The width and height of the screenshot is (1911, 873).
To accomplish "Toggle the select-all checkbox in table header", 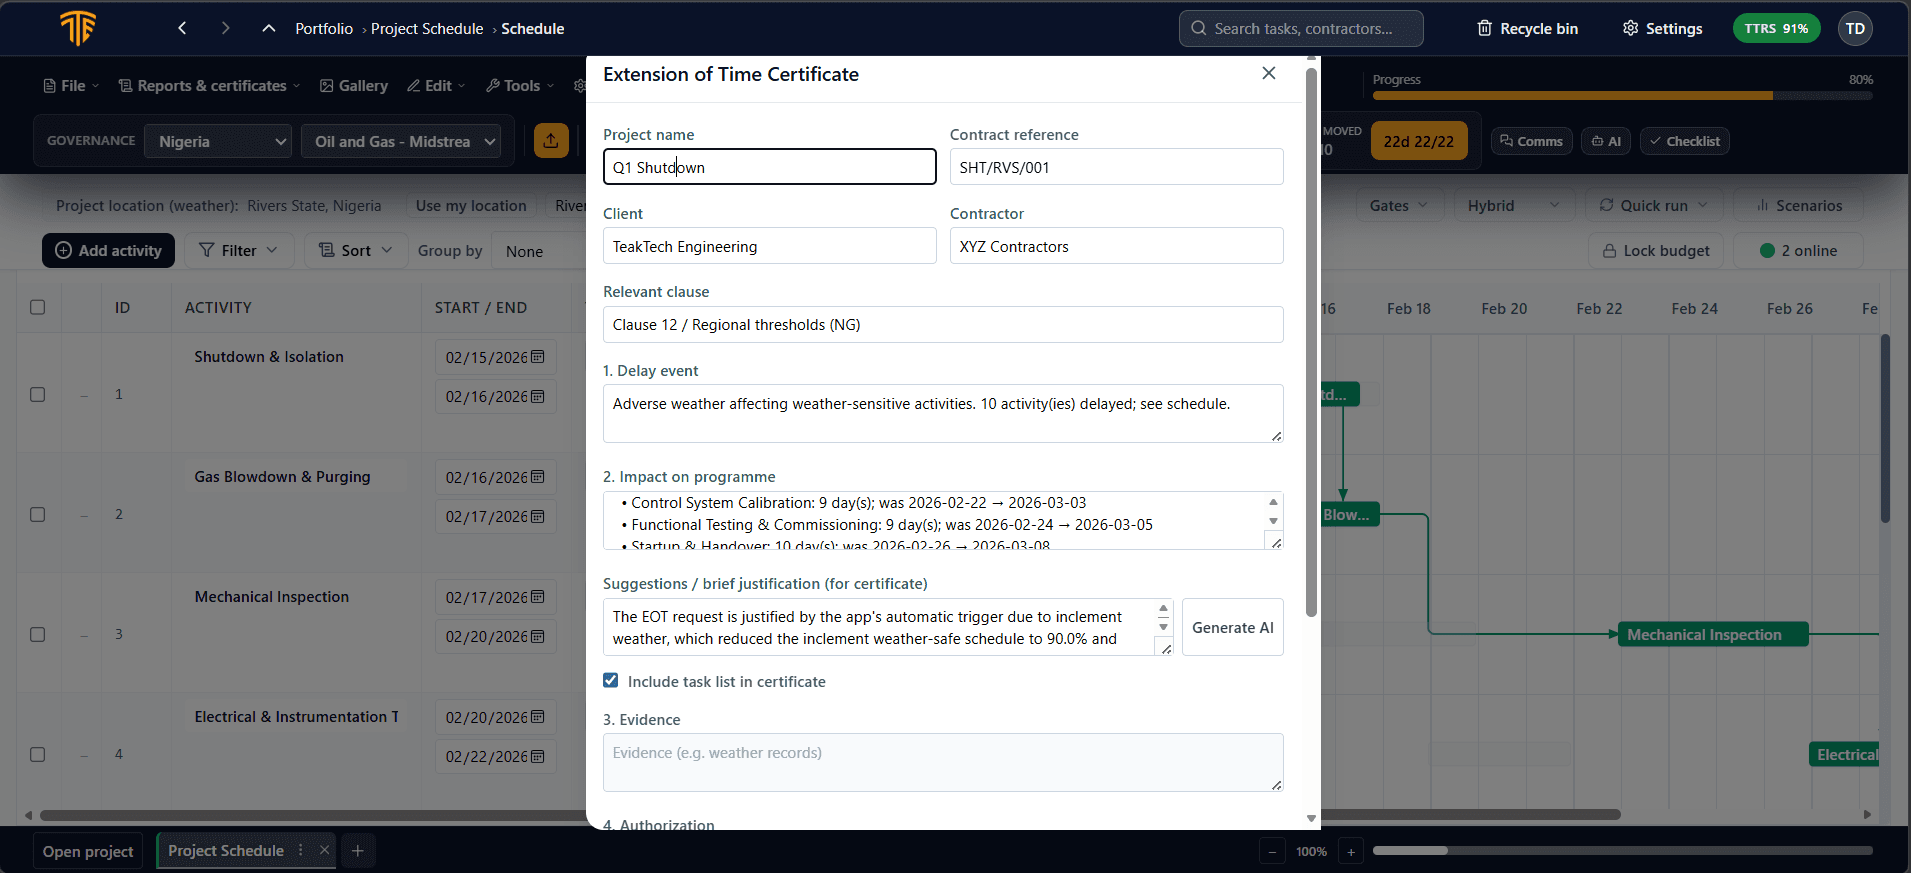I will [38, 308].
